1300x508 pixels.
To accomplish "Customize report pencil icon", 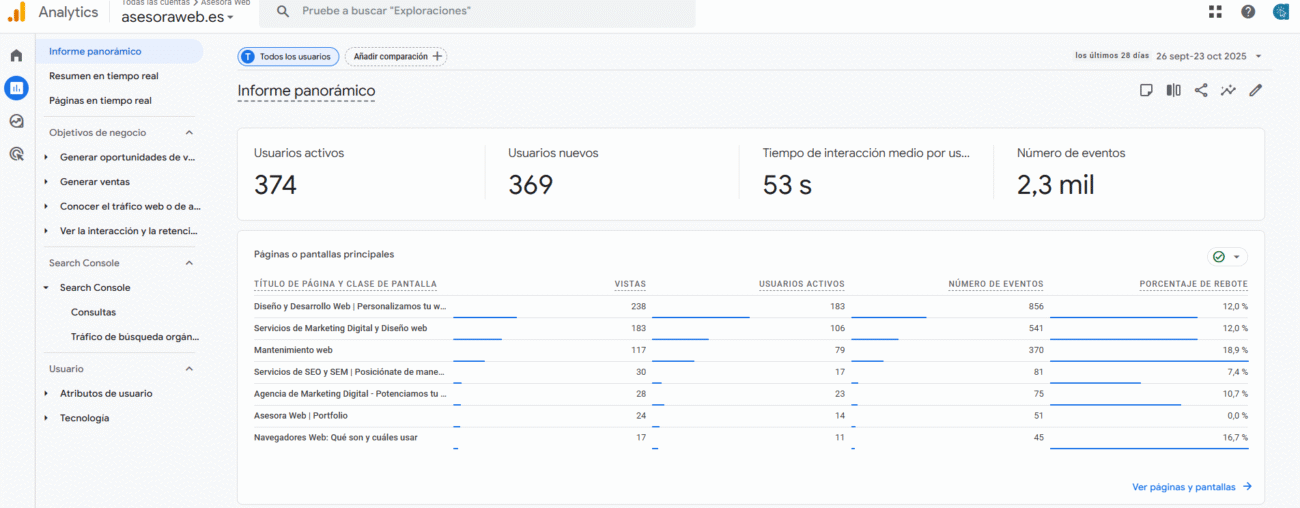I will pyautogui.click(x=1256, y=90).
